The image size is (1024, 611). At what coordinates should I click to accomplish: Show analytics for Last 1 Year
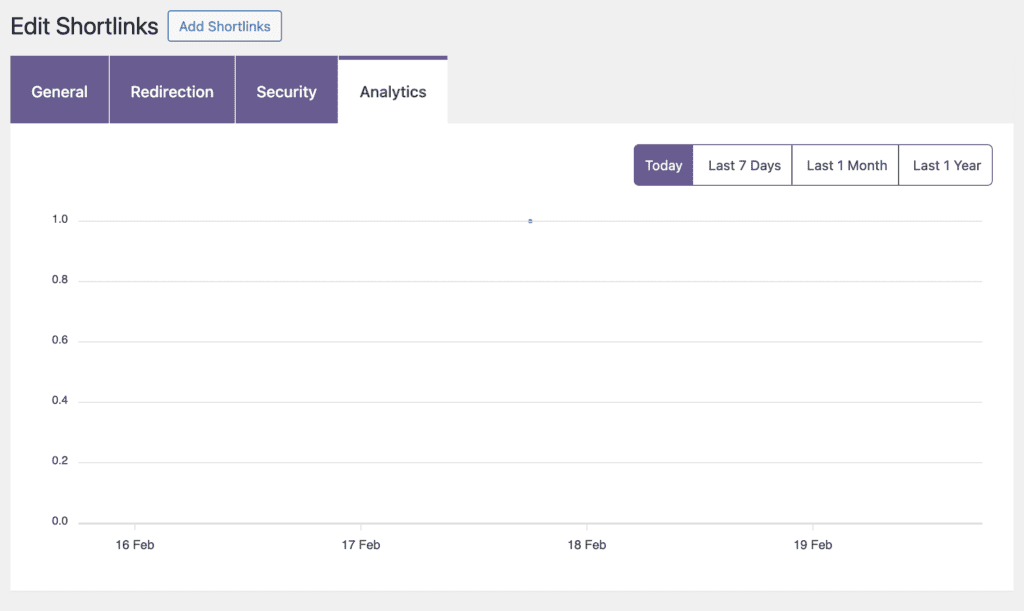(x=945, y=164)
